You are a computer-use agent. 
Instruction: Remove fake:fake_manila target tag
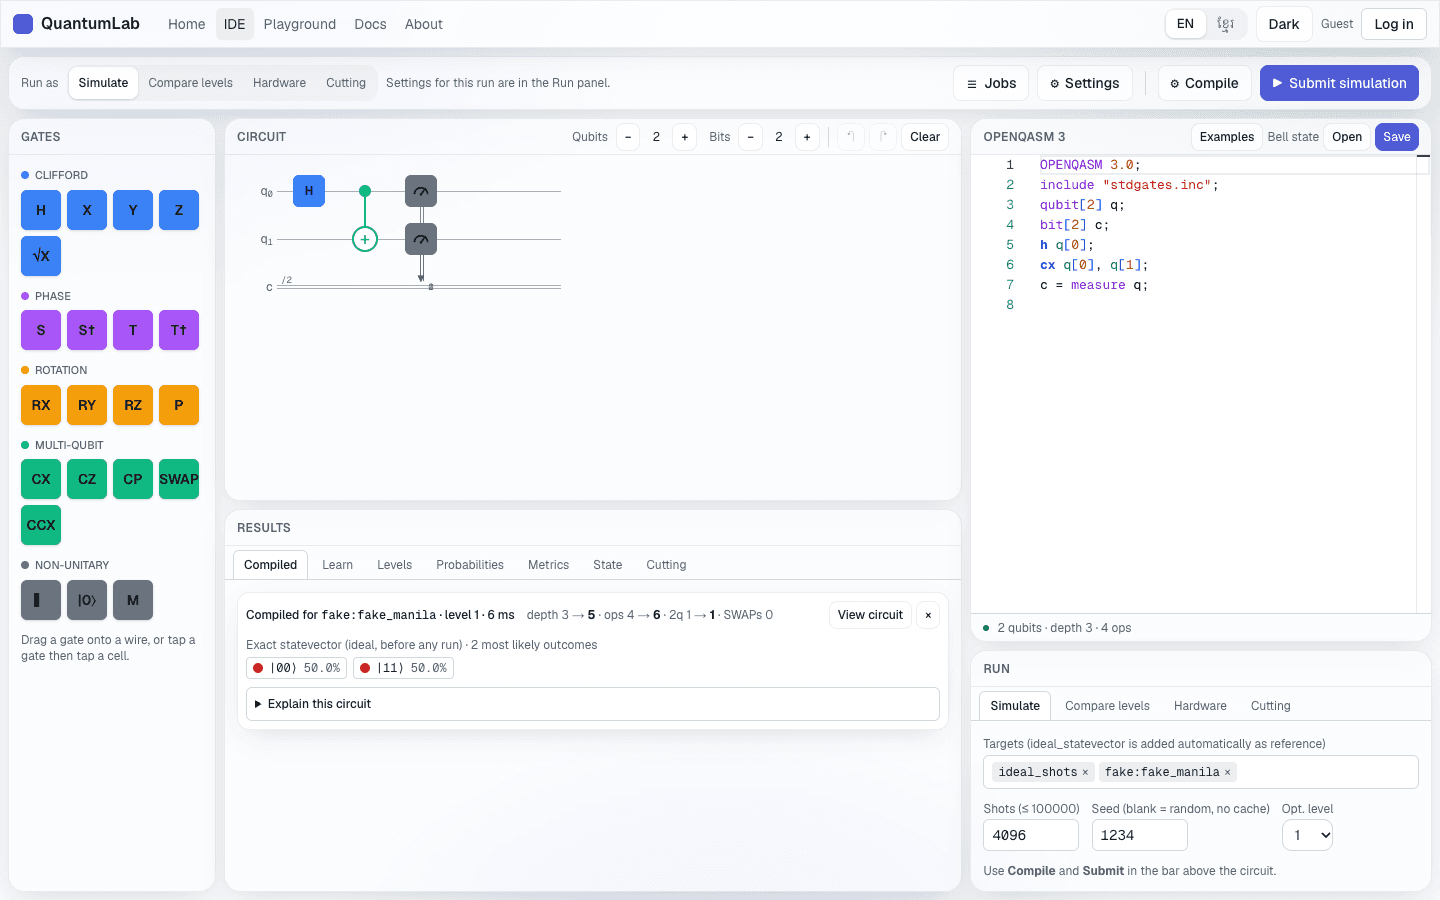(1227, 772)
